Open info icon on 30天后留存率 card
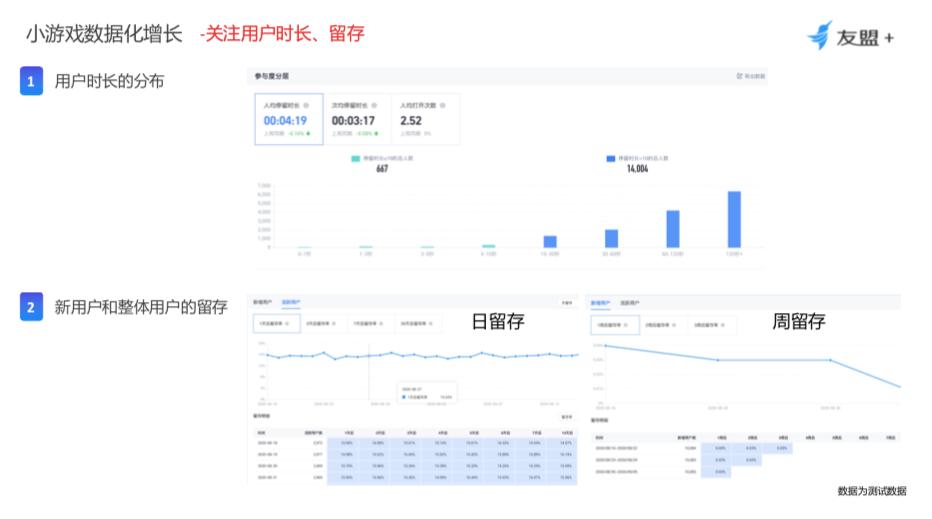 (x=430, y=324)
